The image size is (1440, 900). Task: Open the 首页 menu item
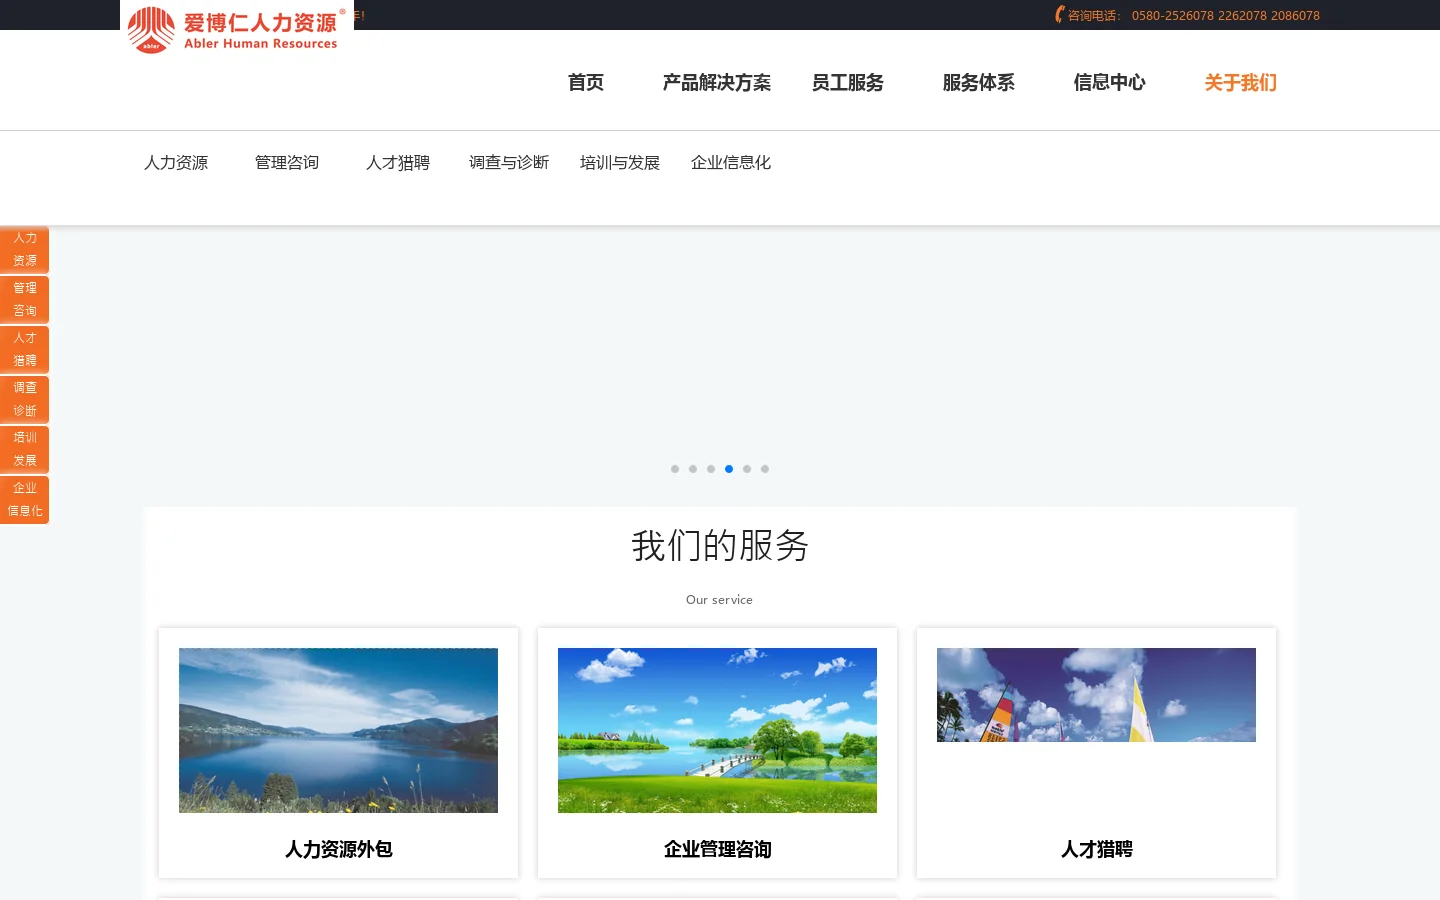[x=586, y=83]
